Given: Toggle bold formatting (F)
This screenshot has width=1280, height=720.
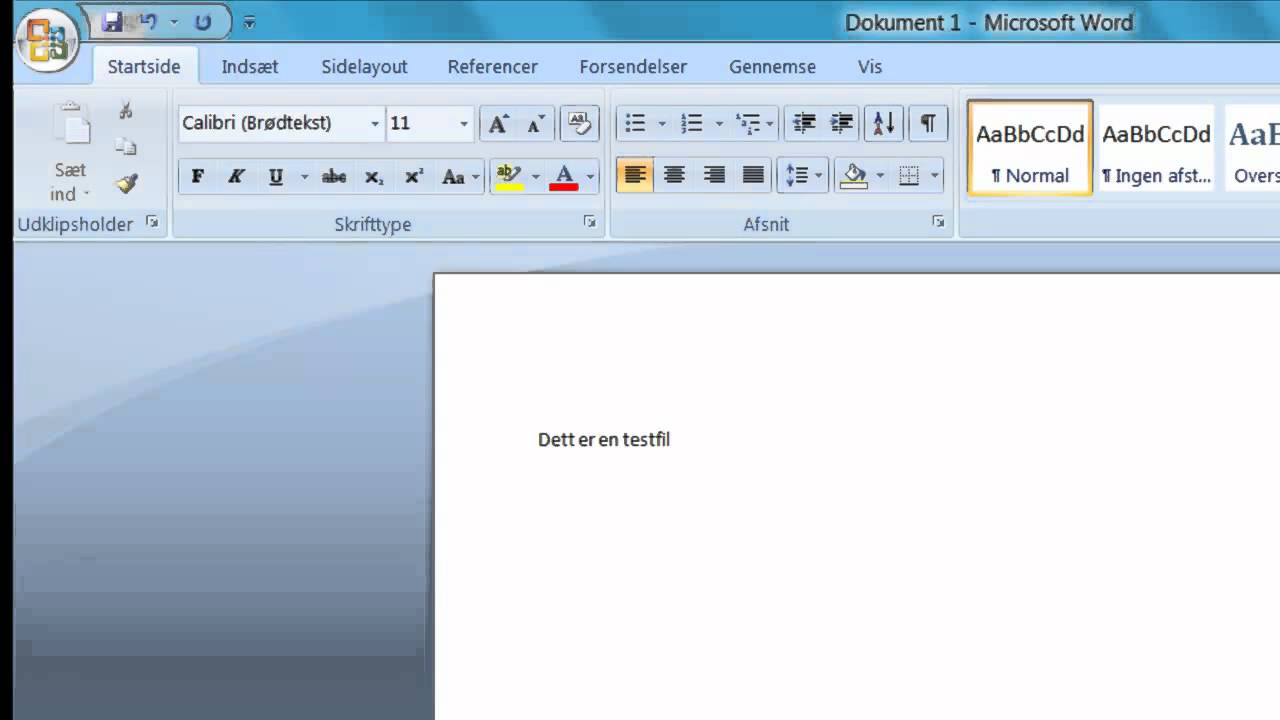Looking at the screenshot, I should click(198, 177).
